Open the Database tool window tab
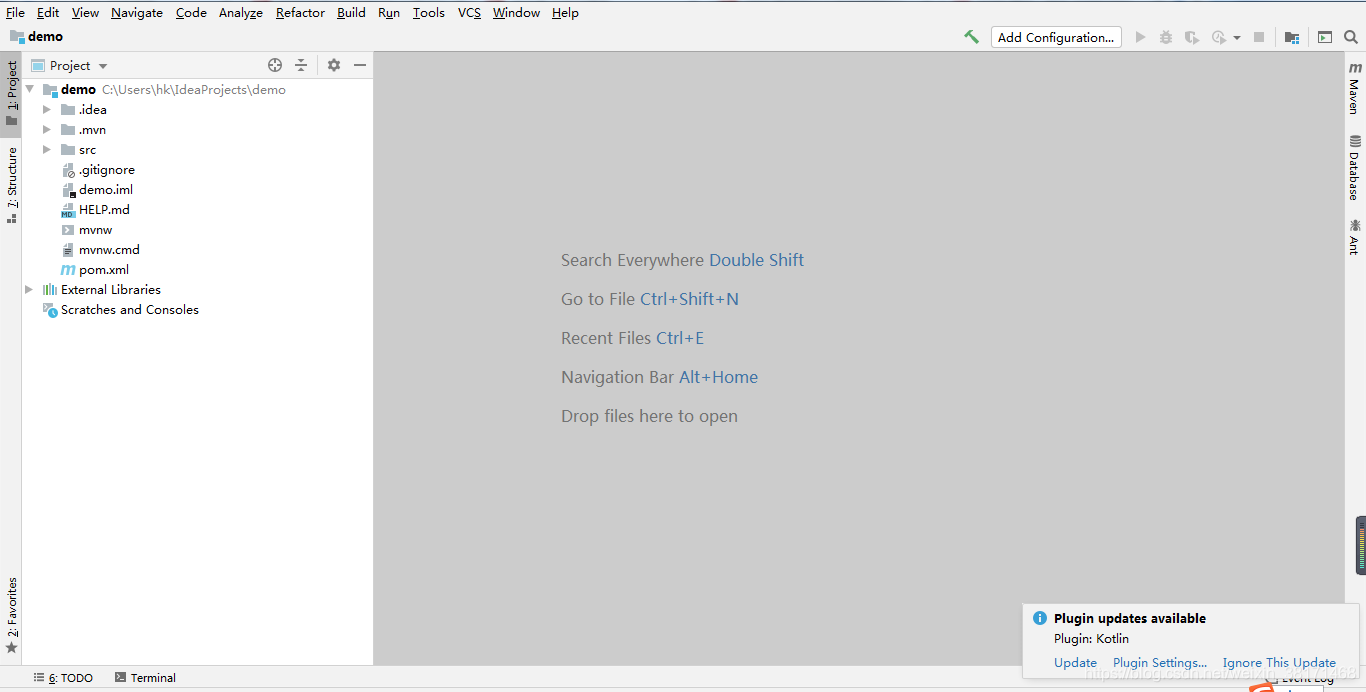Viewport: 1366px width, 692px height. pos(1355,167)
